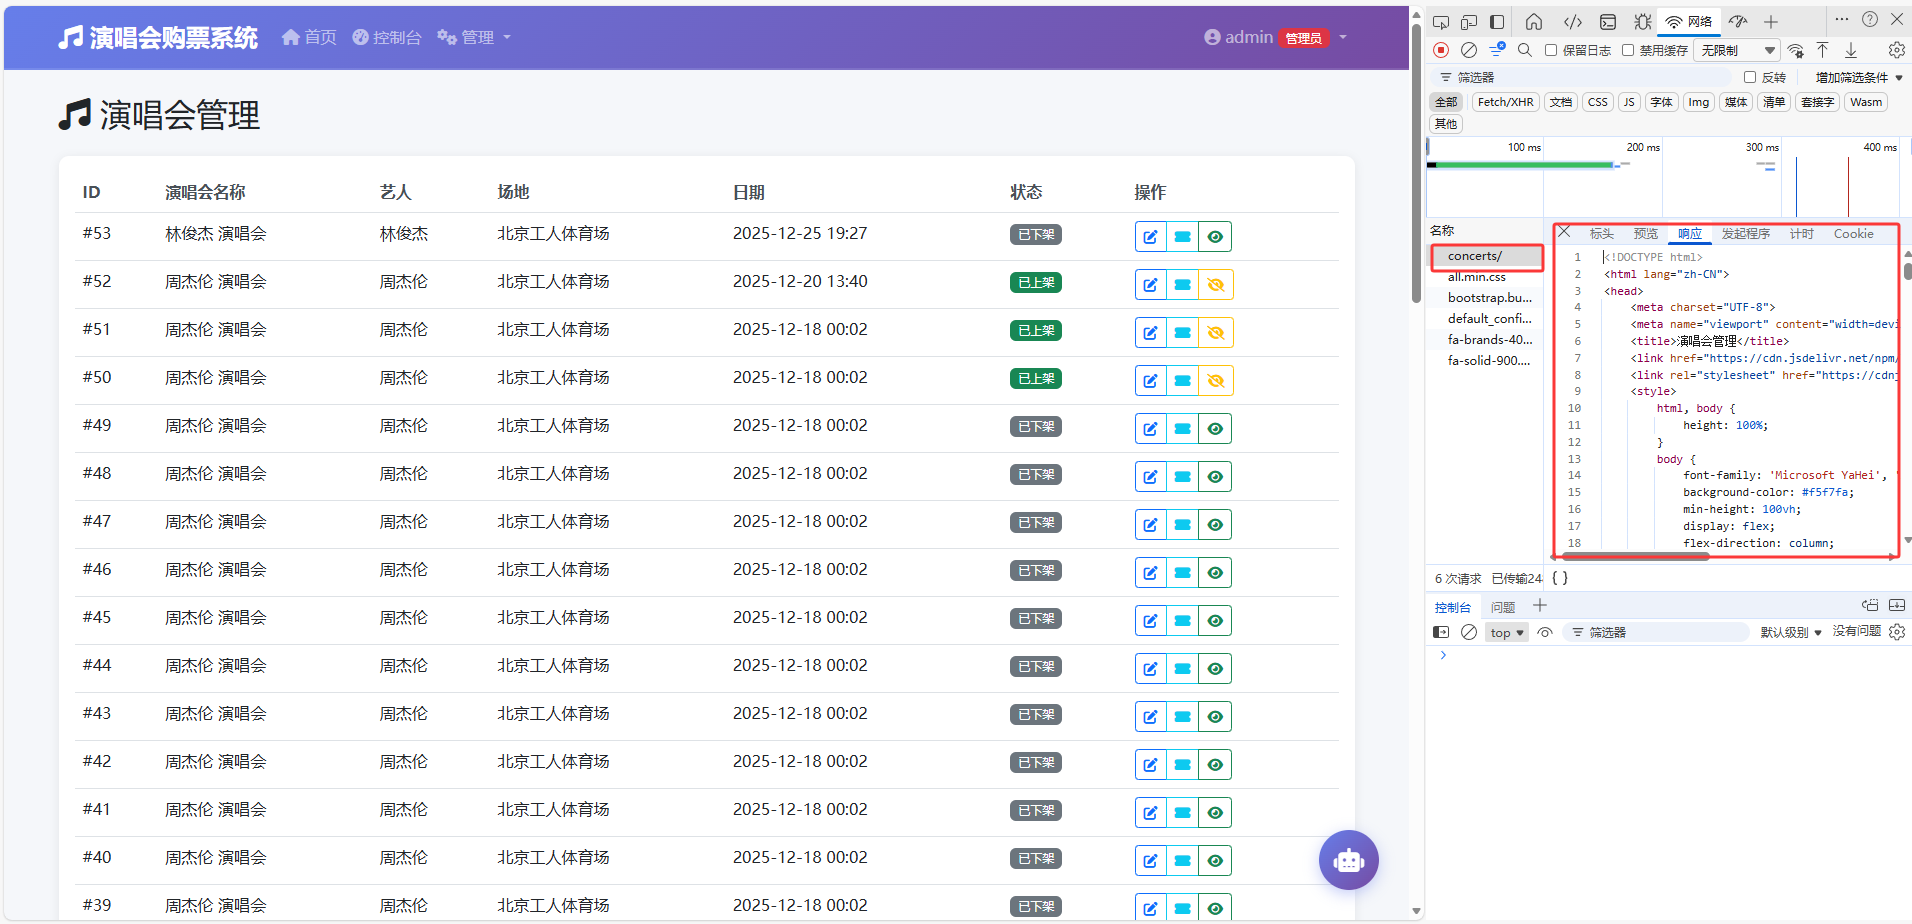Check the 禁用缓存 checkbox
The height and width of the screenshot is (924, 1912).
1628,50
